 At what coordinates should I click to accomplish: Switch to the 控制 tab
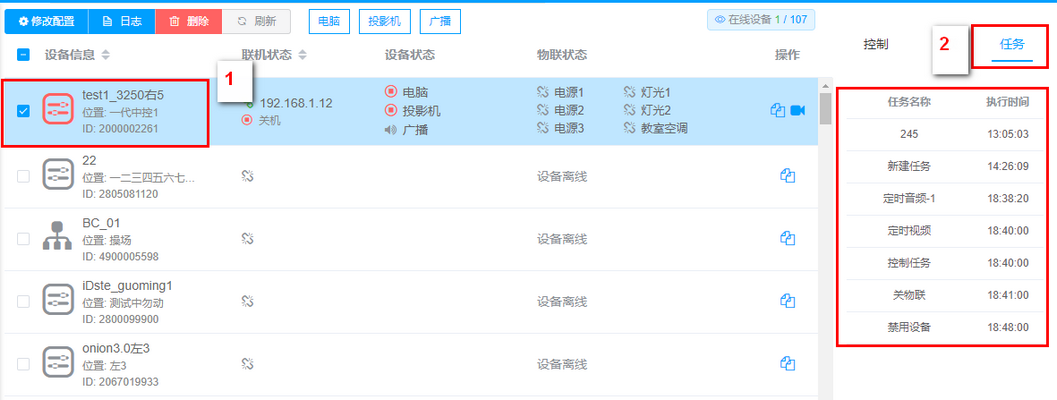tap(876, 44)
